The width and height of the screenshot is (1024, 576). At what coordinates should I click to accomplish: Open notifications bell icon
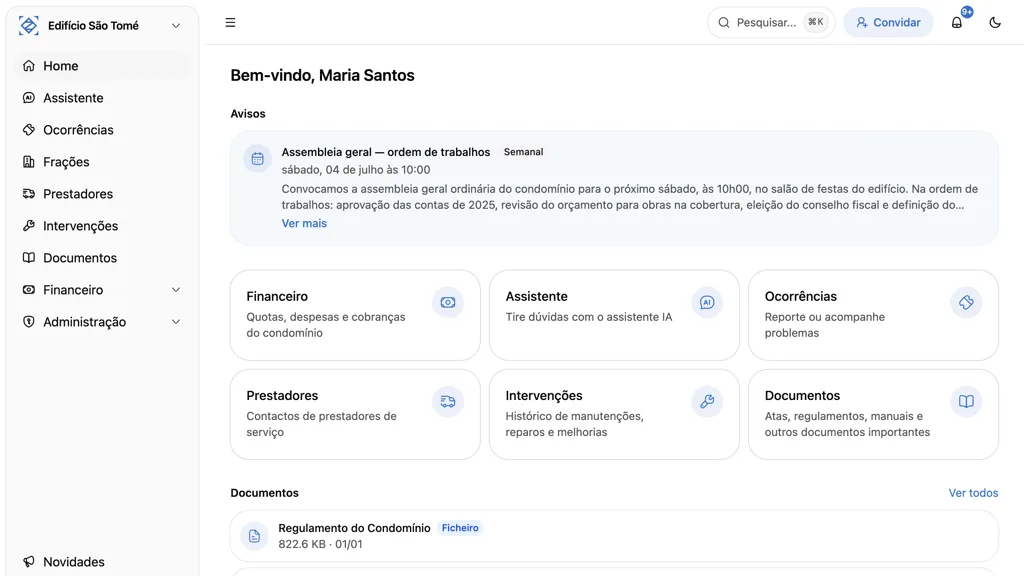[x=957, y=23]
